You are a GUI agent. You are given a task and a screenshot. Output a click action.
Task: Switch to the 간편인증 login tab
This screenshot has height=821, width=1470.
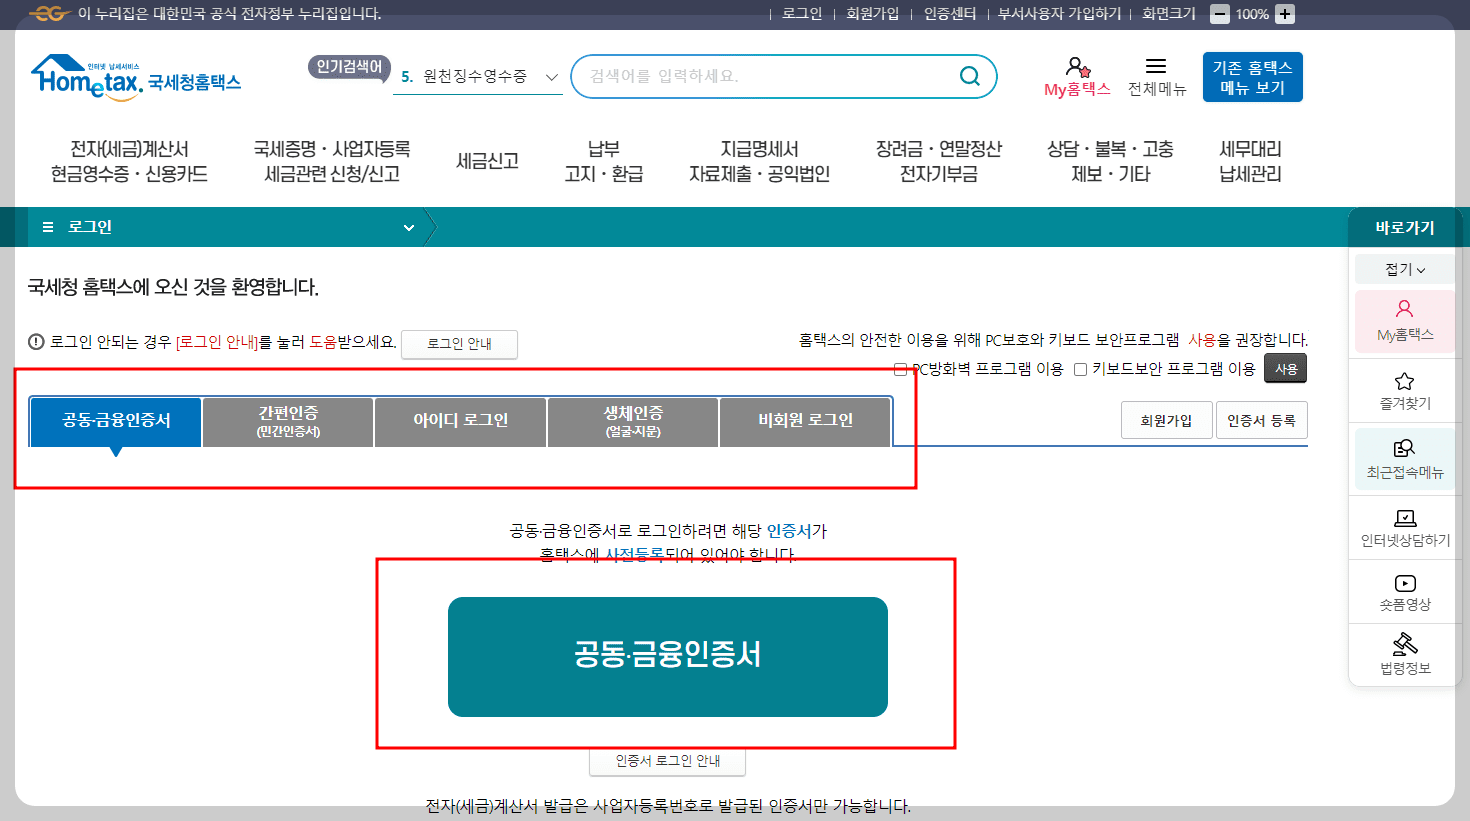tap(287, 421)
